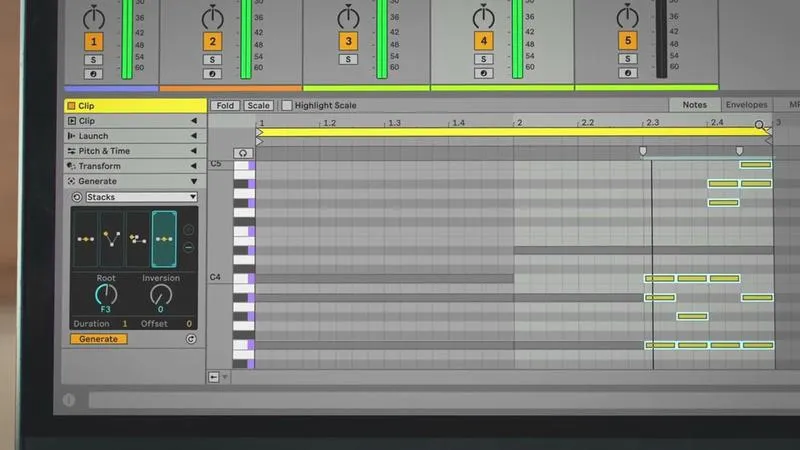Open the Stacks generator dropdown
The width and height of the screenshot is (800, 450).
tap(141, 197)
